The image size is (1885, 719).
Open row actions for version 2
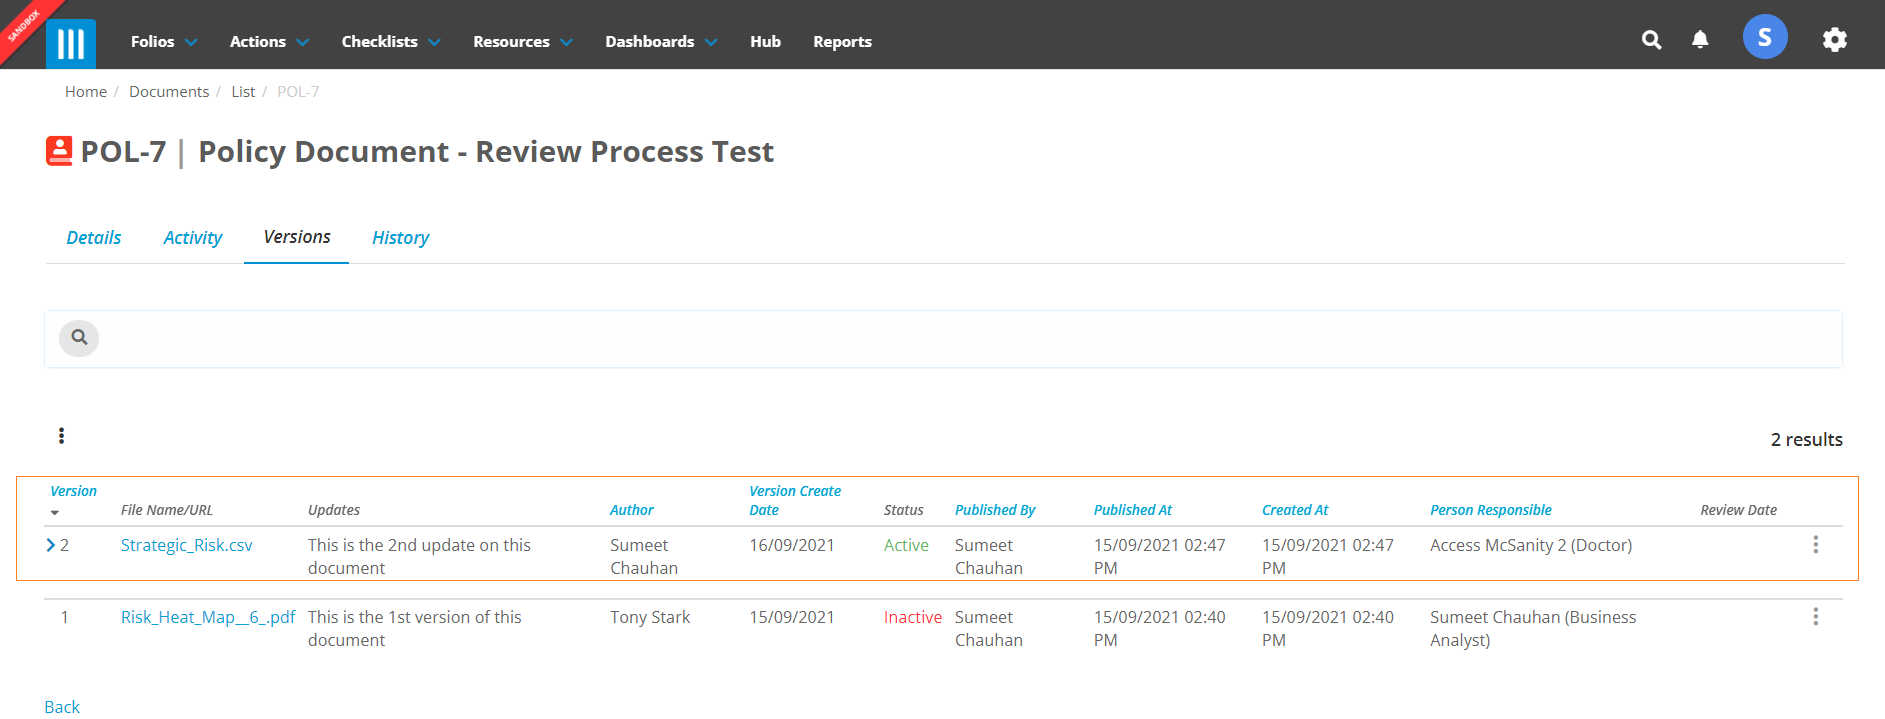[x=1815, y=545]
